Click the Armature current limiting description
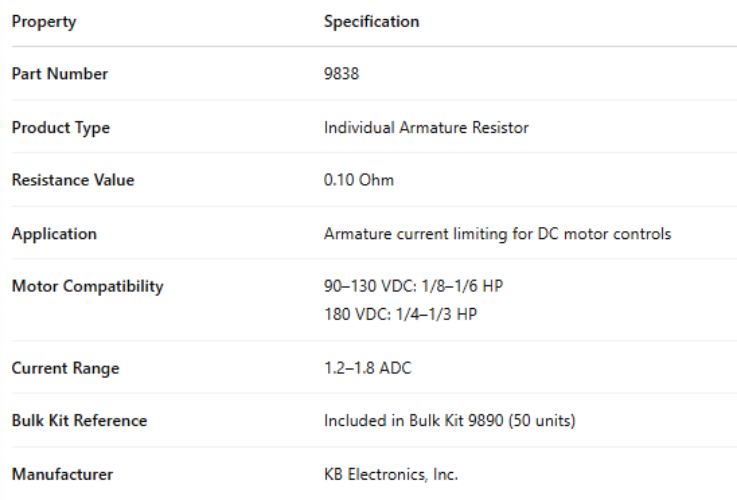 pos(497,234)
